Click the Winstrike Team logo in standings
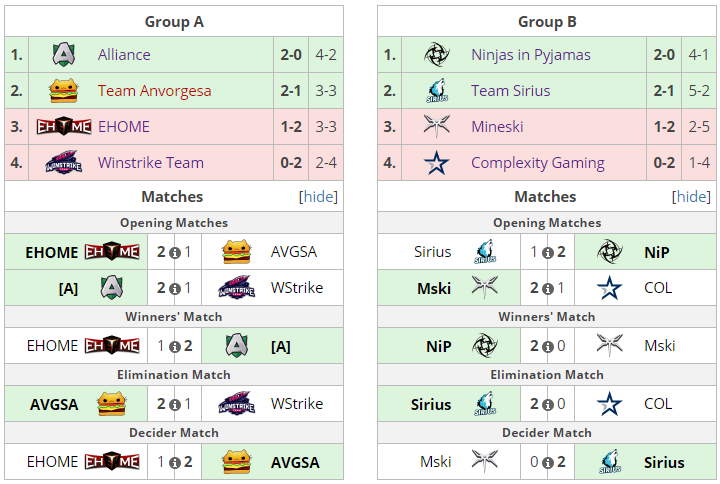Screen dimensions: 720x484 coord(64,162)
